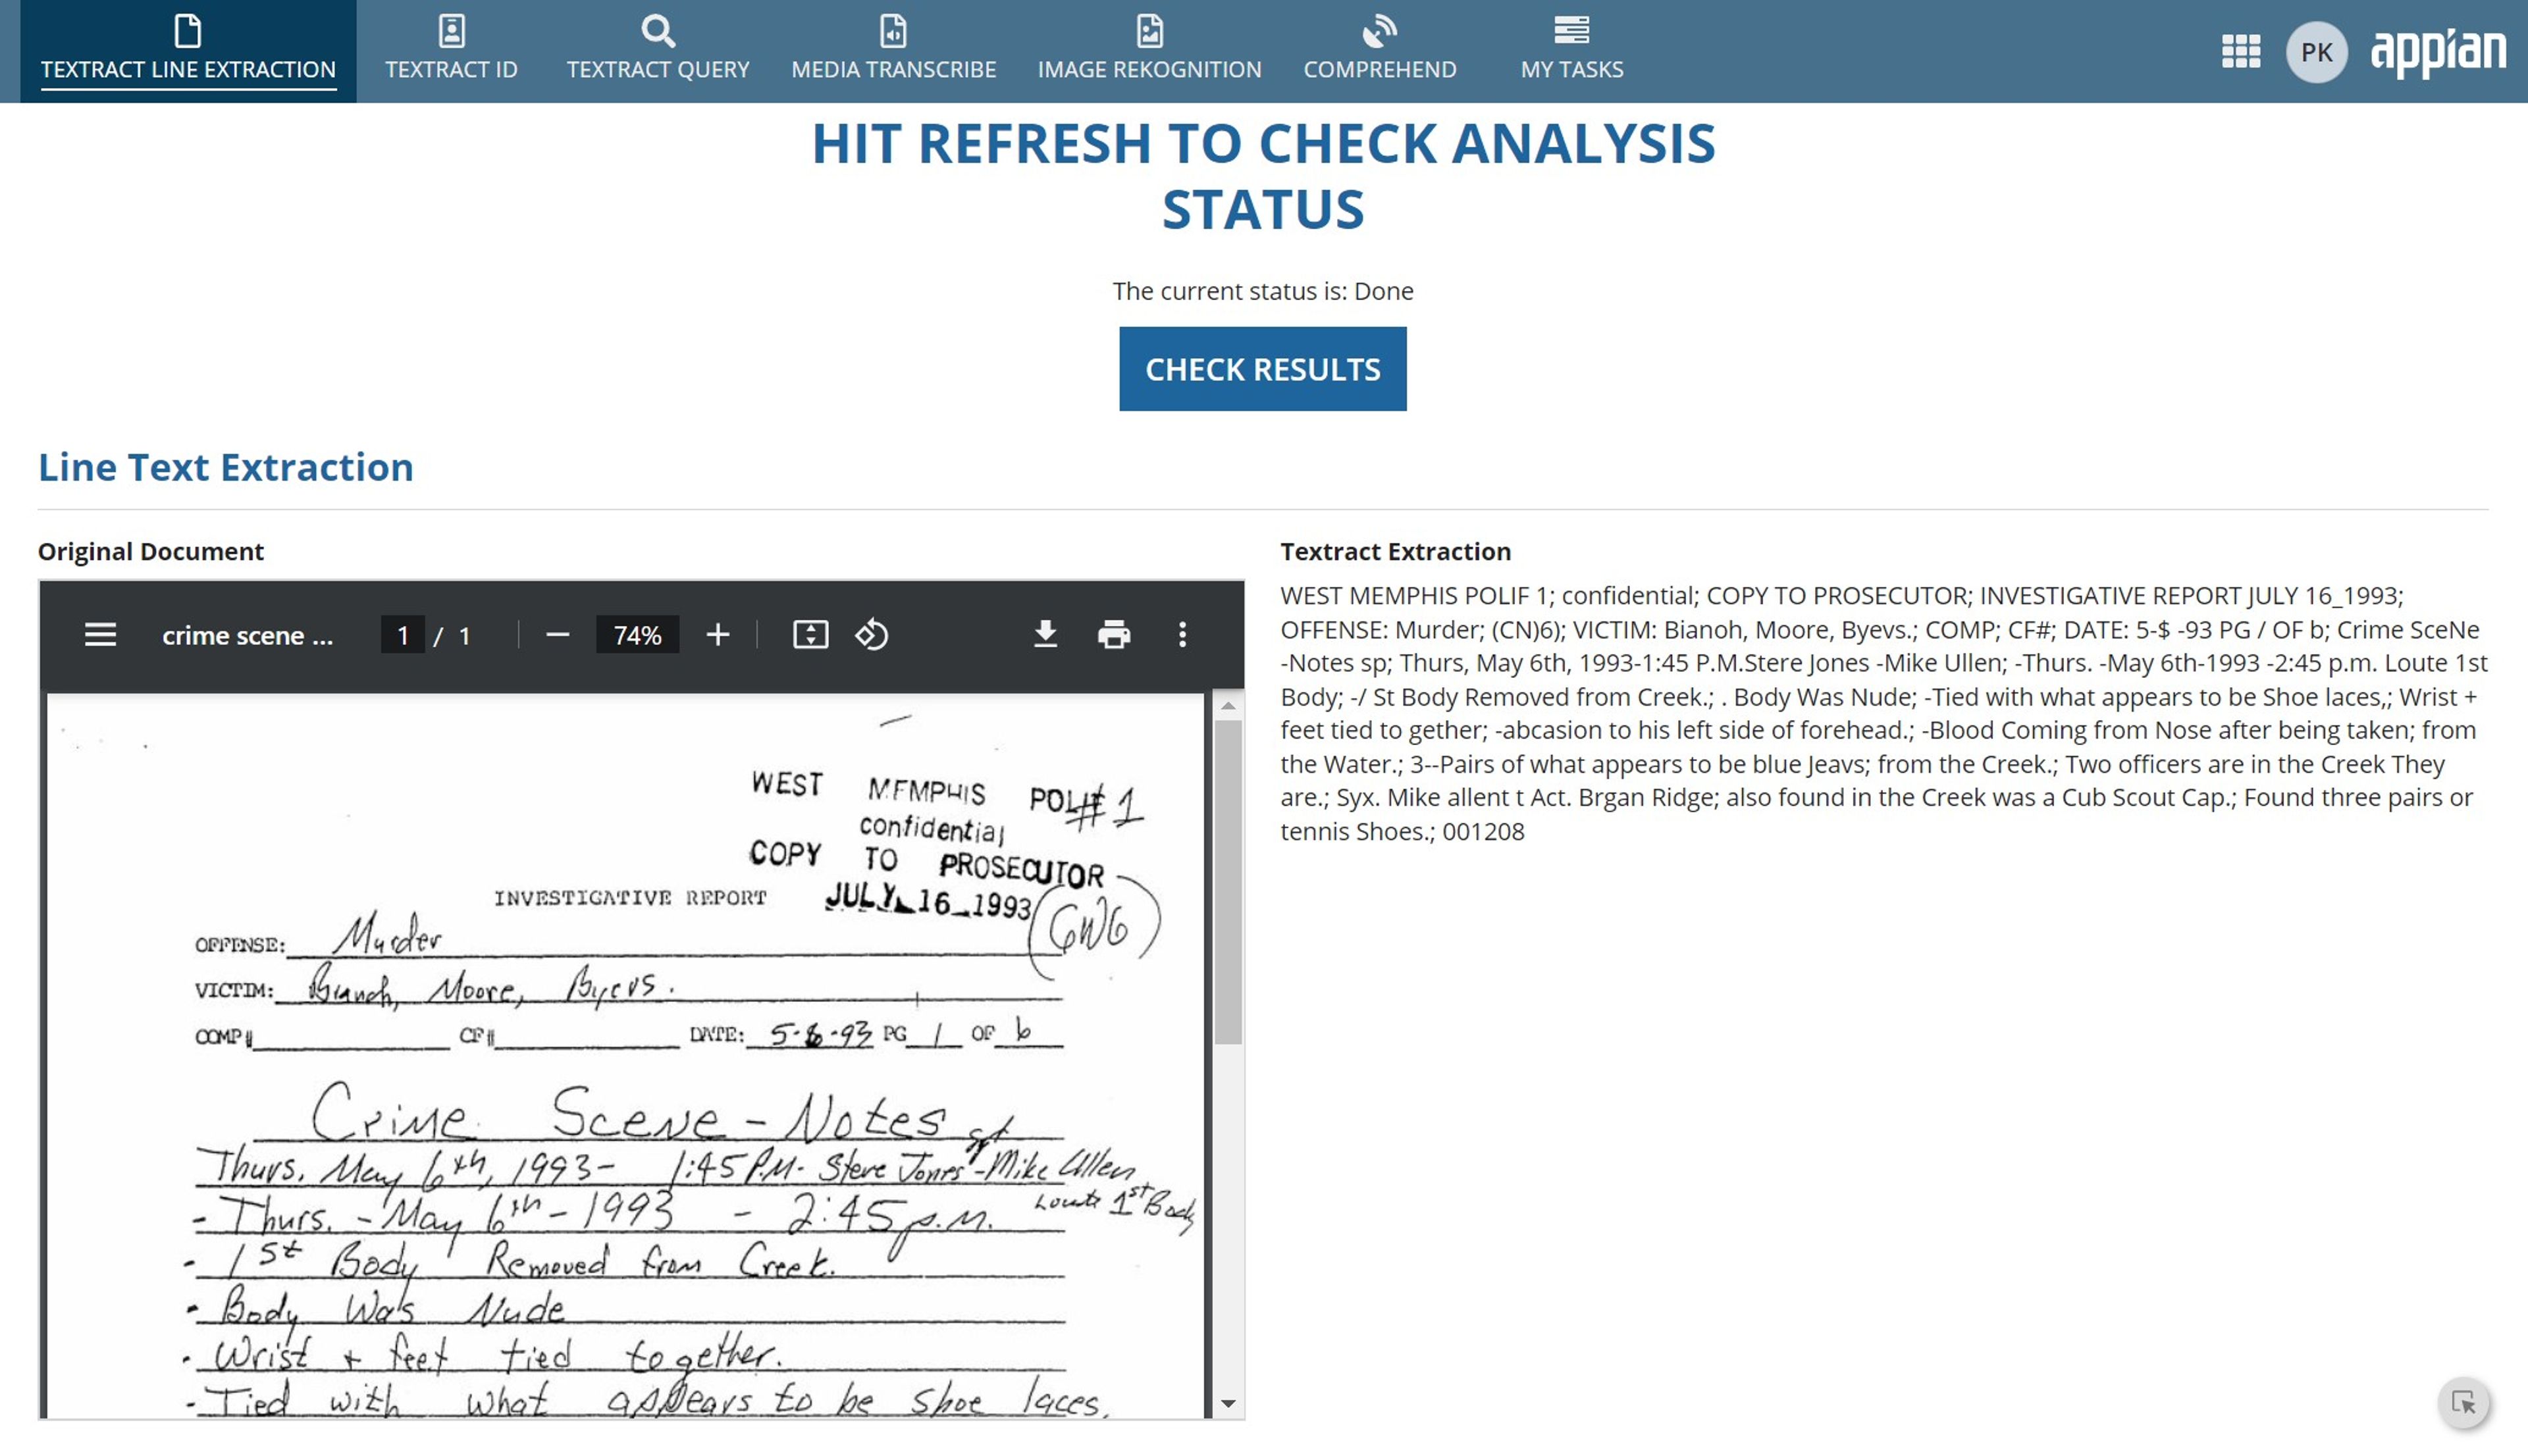Click the Check Results button

(1262, 369)
